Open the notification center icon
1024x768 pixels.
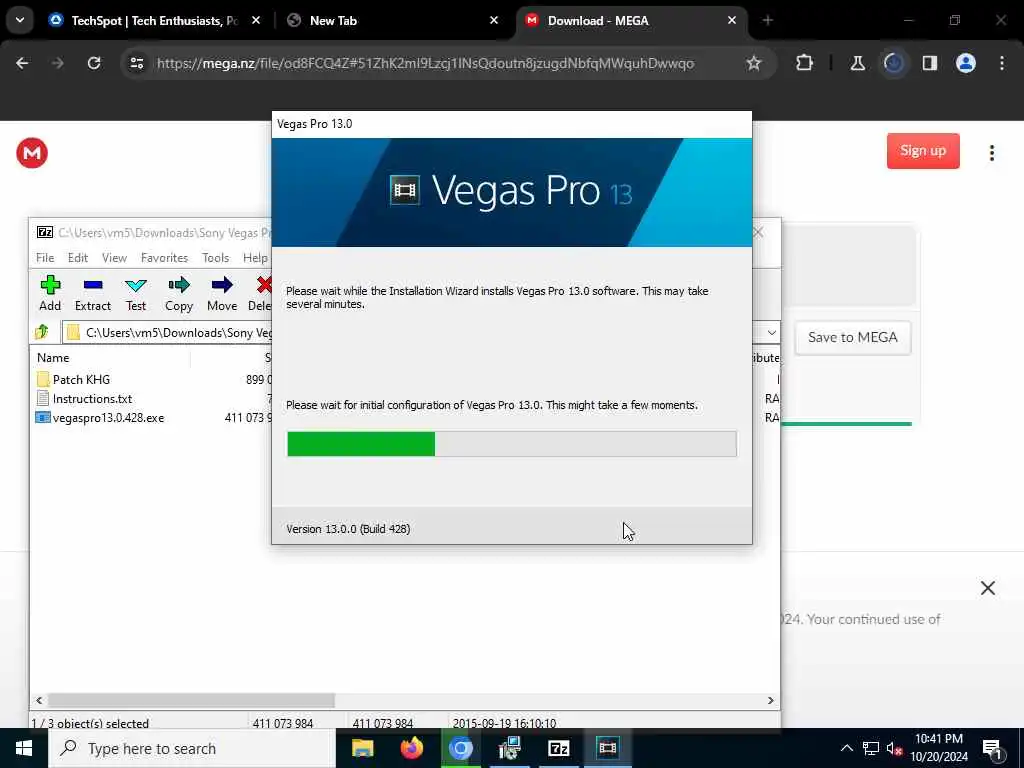point(992,748)
